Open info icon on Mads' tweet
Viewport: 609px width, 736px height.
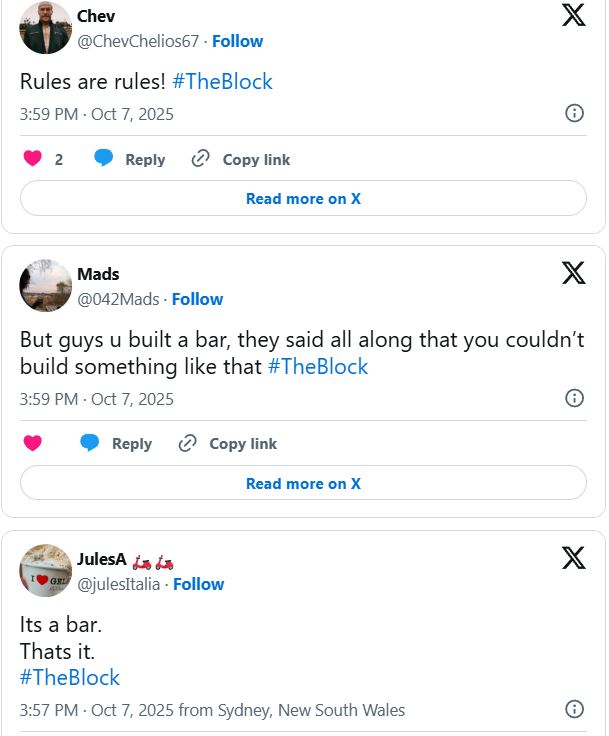575,398
